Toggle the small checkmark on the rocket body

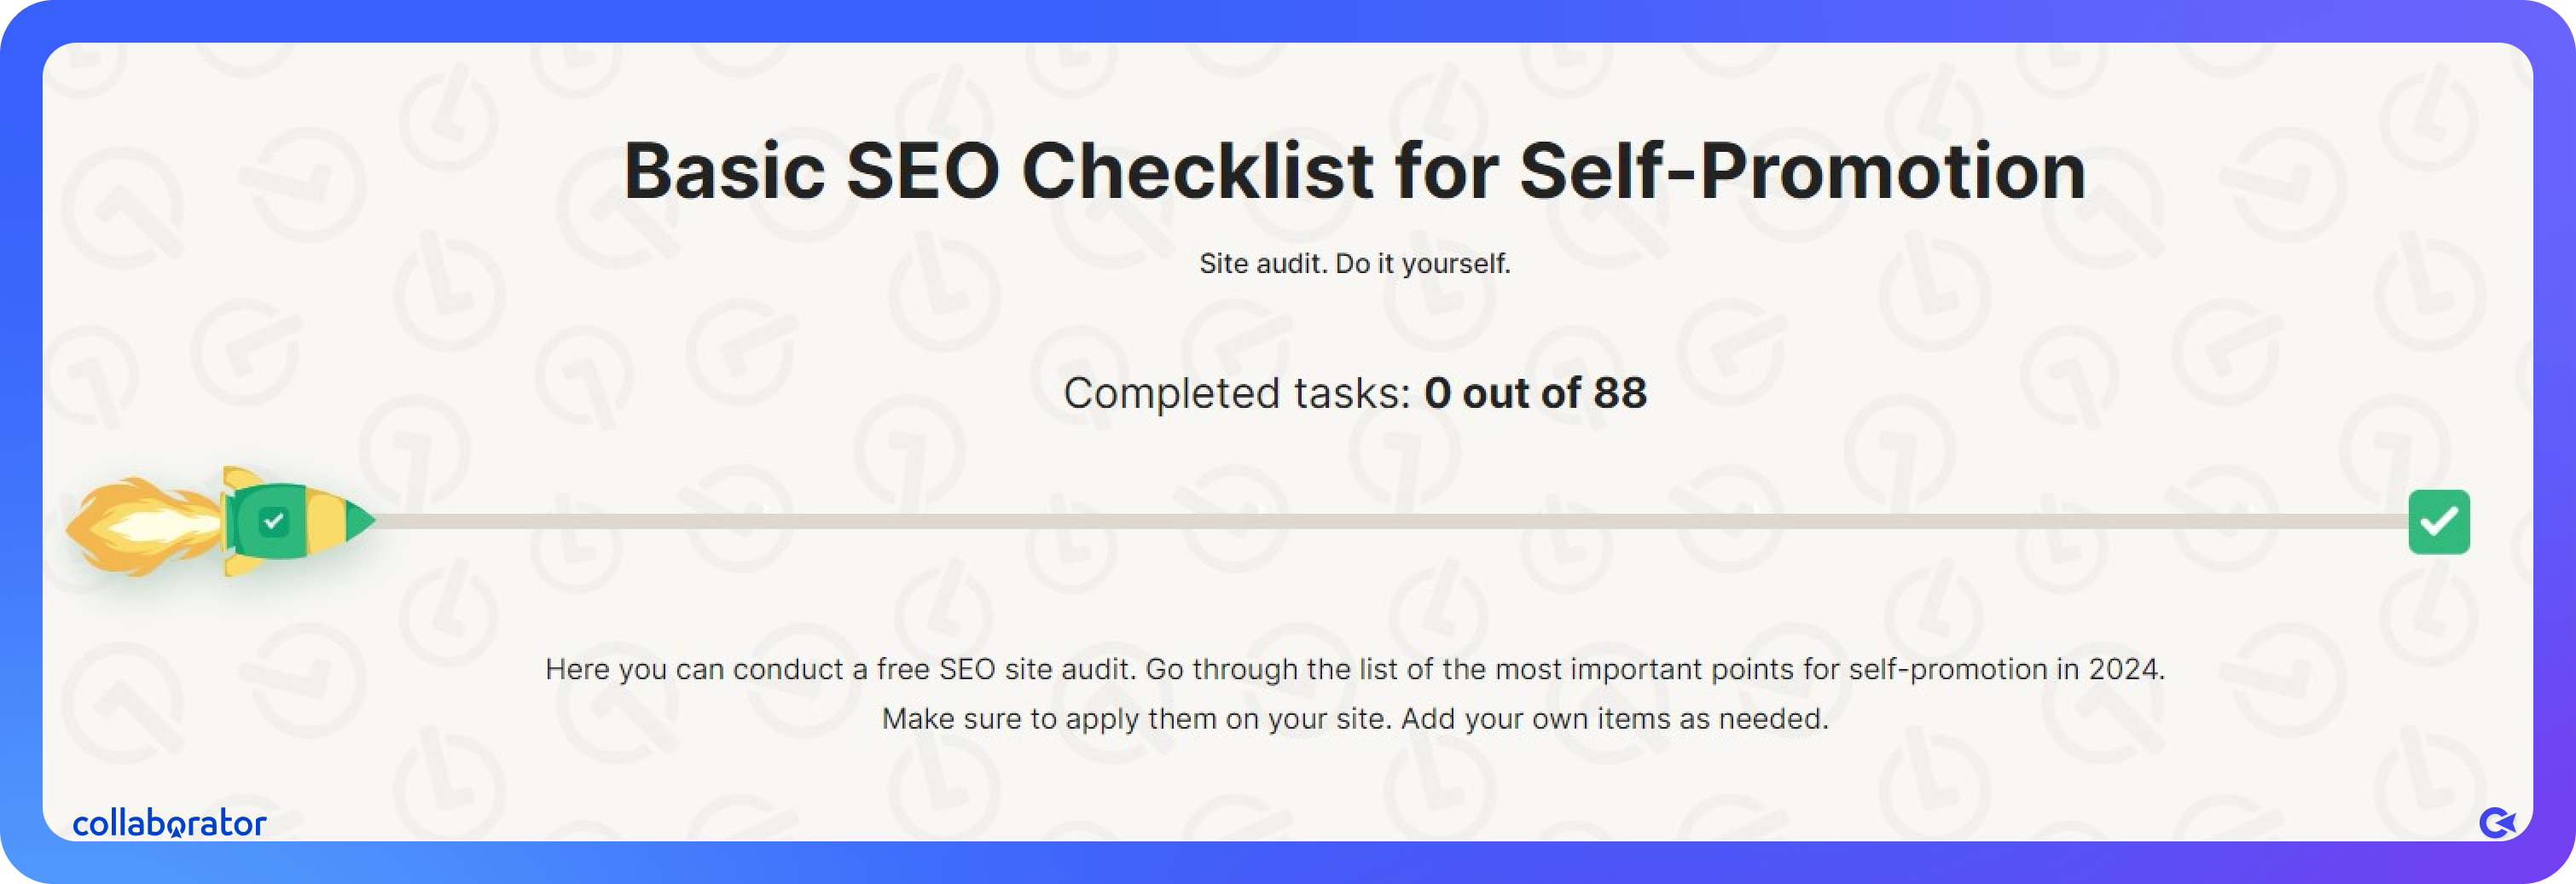(273, 521)
